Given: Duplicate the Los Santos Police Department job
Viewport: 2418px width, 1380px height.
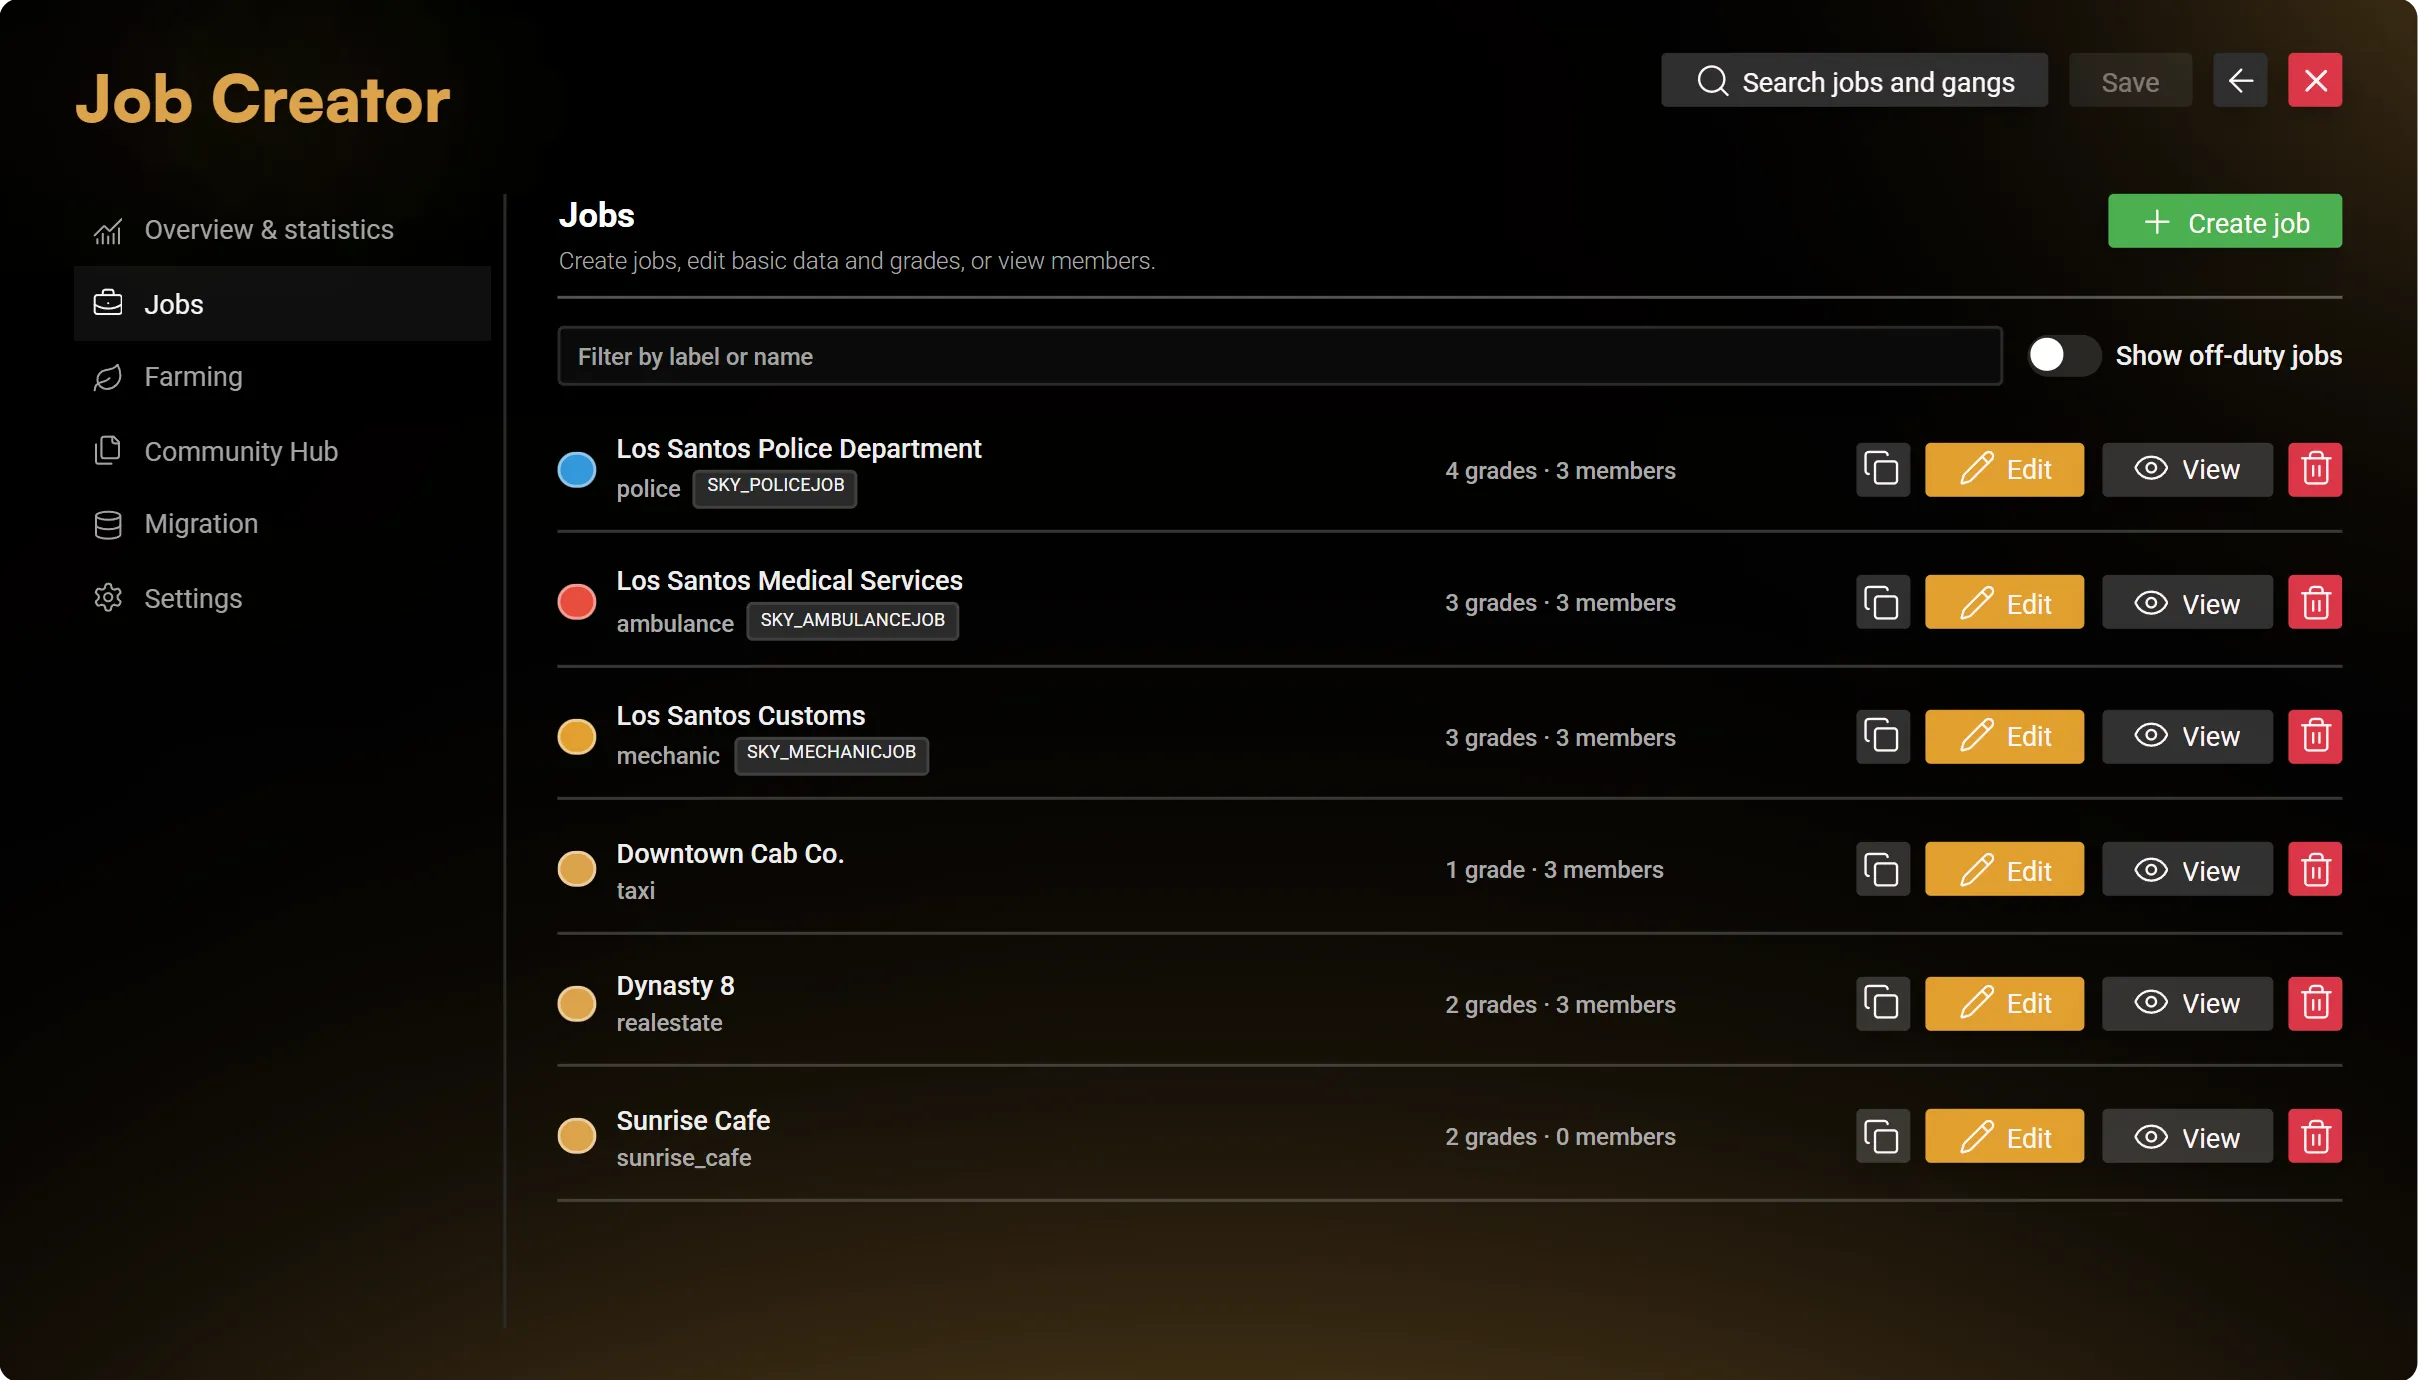Looking at the screenshot, I should pos(1882,469).
